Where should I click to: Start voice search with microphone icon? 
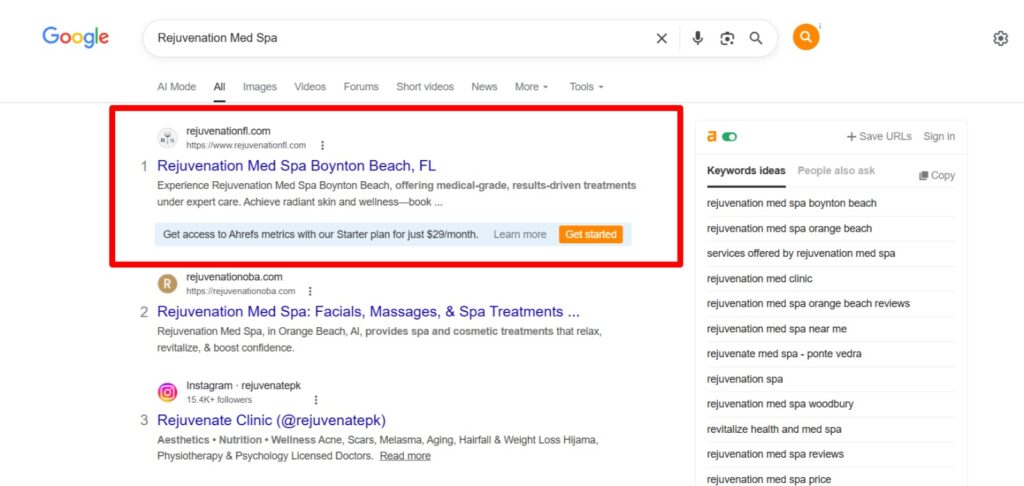(x=697, y=38)
